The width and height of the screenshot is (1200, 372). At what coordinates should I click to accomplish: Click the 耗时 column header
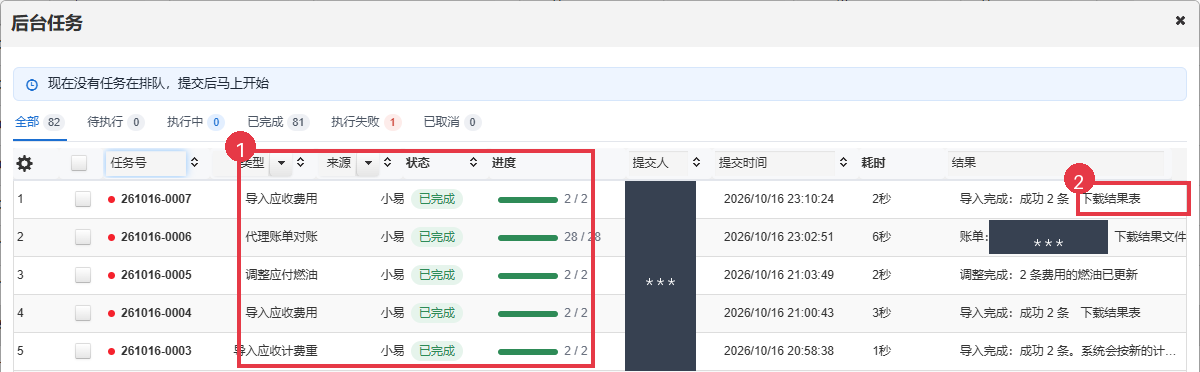pyautogui.click(x=873, y=162)
